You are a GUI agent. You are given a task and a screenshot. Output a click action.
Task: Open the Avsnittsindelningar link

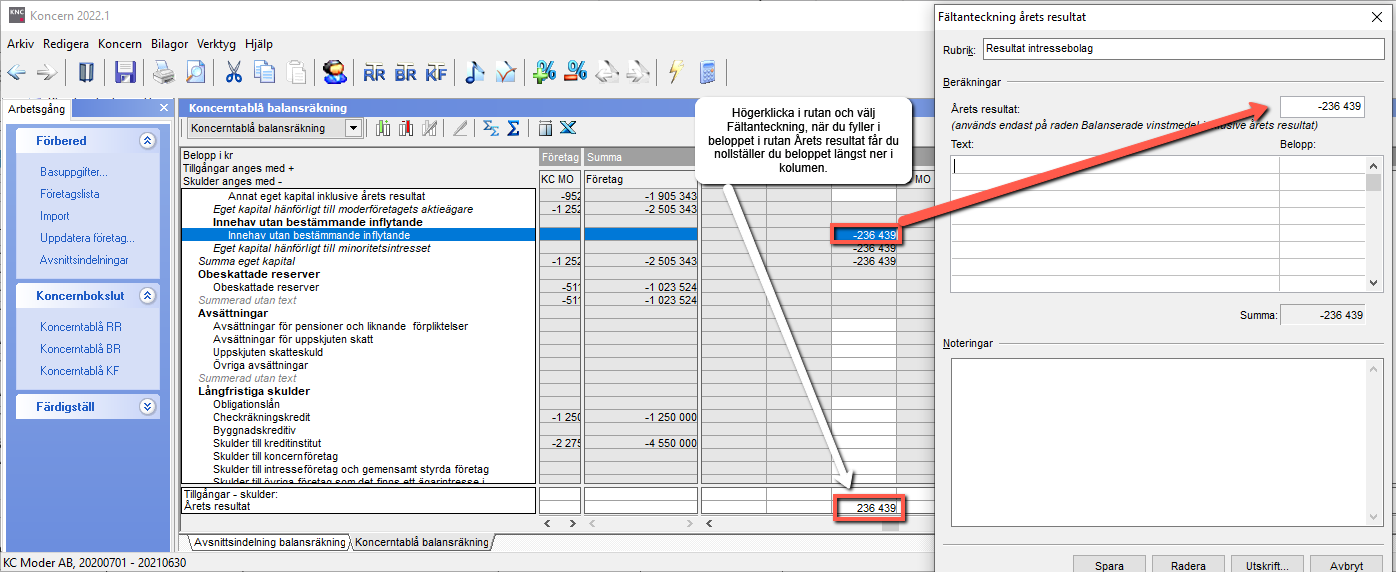[x=84, y=260]
